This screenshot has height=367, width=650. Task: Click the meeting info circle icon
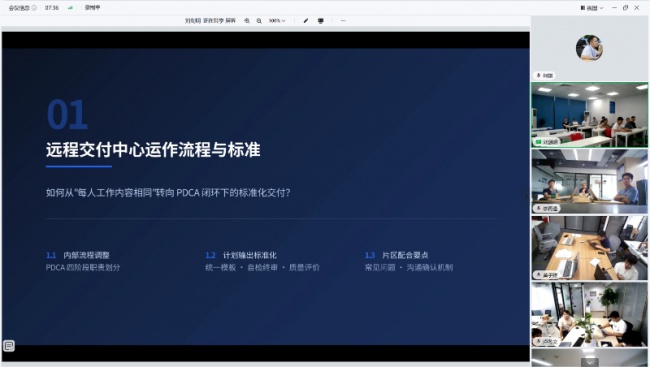point(34,7)
